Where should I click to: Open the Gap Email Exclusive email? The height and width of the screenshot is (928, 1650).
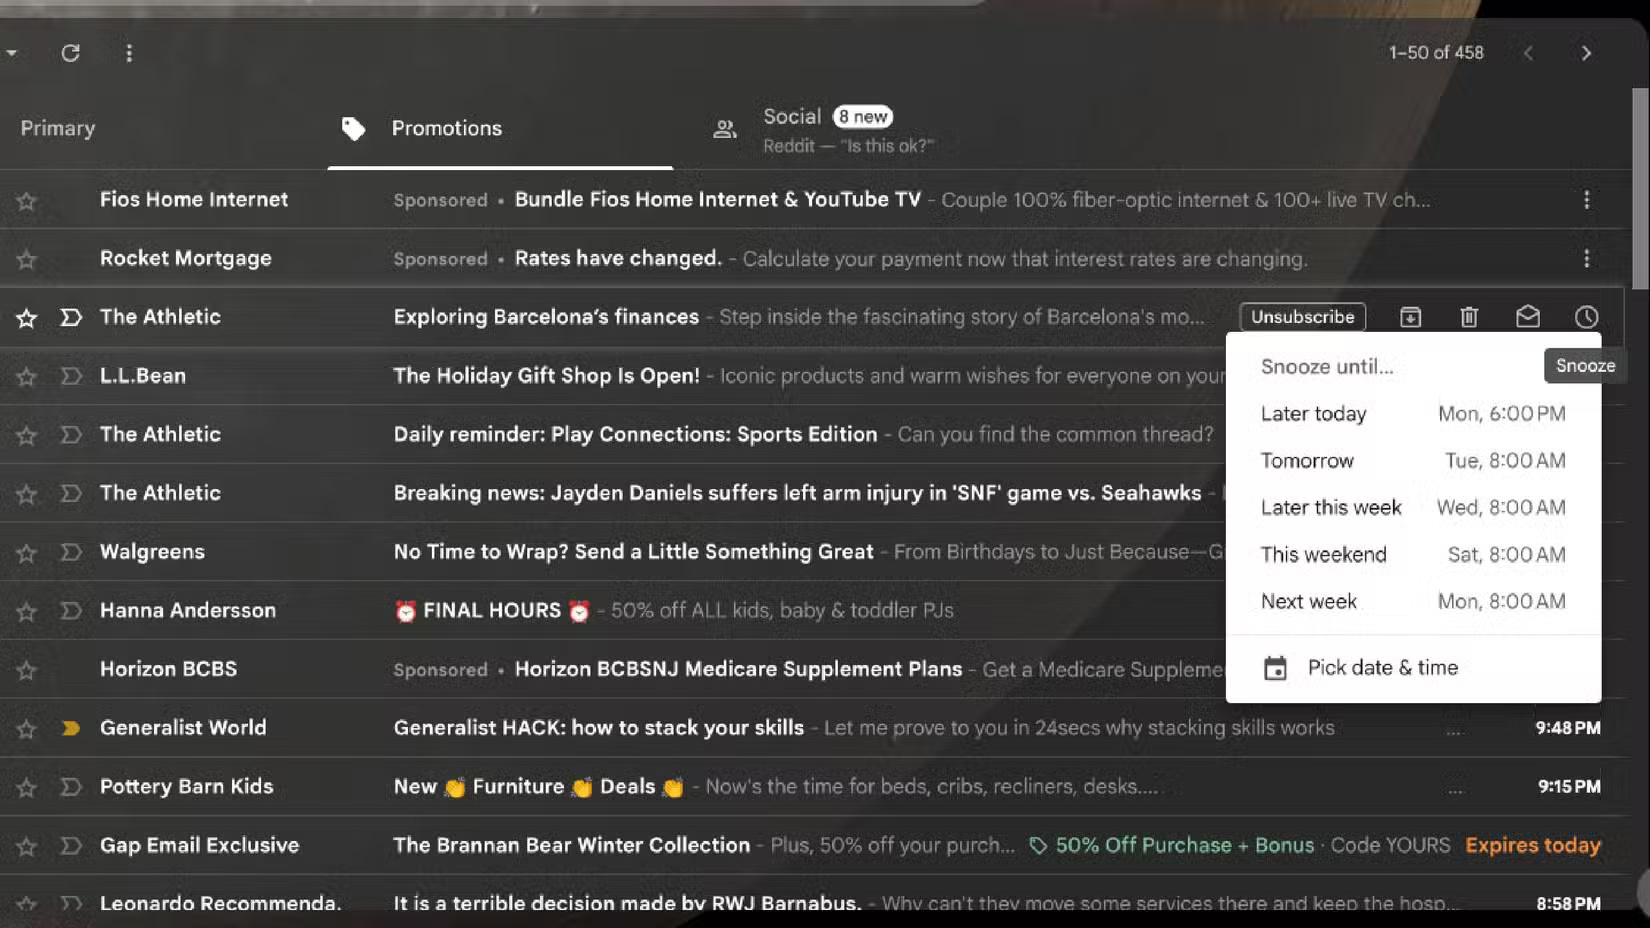571,845
